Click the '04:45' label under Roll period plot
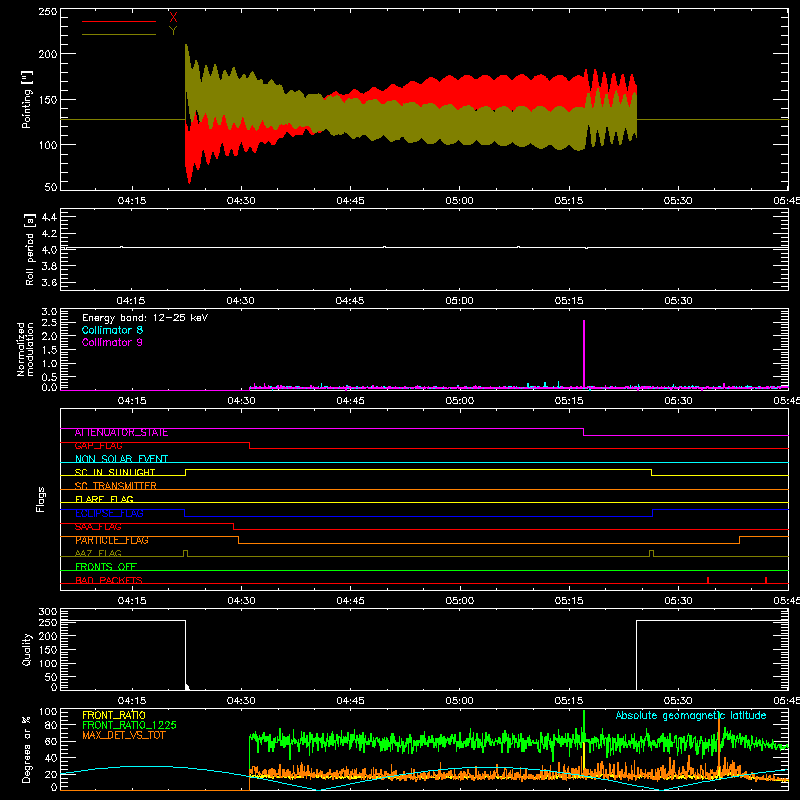Viewport: 800px width, 800px height. point(349,301)
